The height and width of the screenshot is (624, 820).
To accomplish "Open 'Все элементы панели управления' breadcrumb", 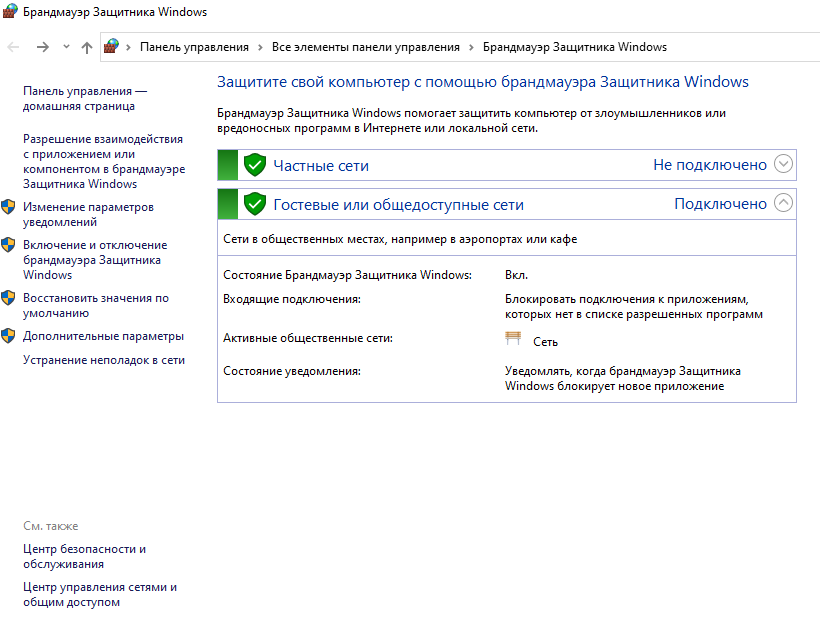I will (x=366, y=47).
